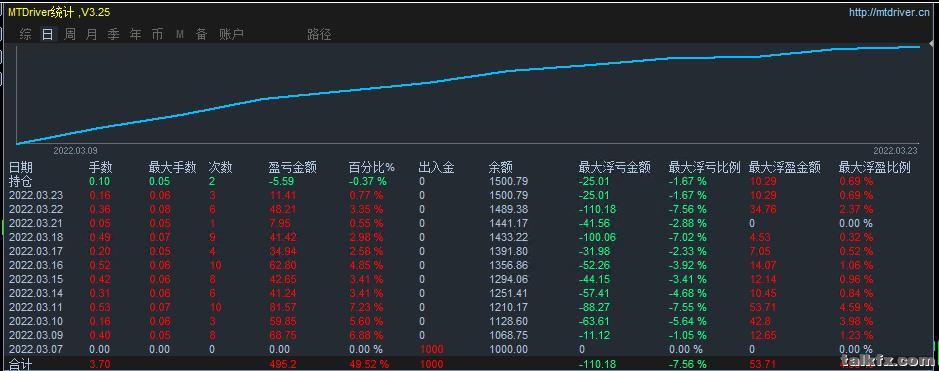The image size is (939, 371).
Task: Click the 1128.60 balance cell
Action: [508, 321]
